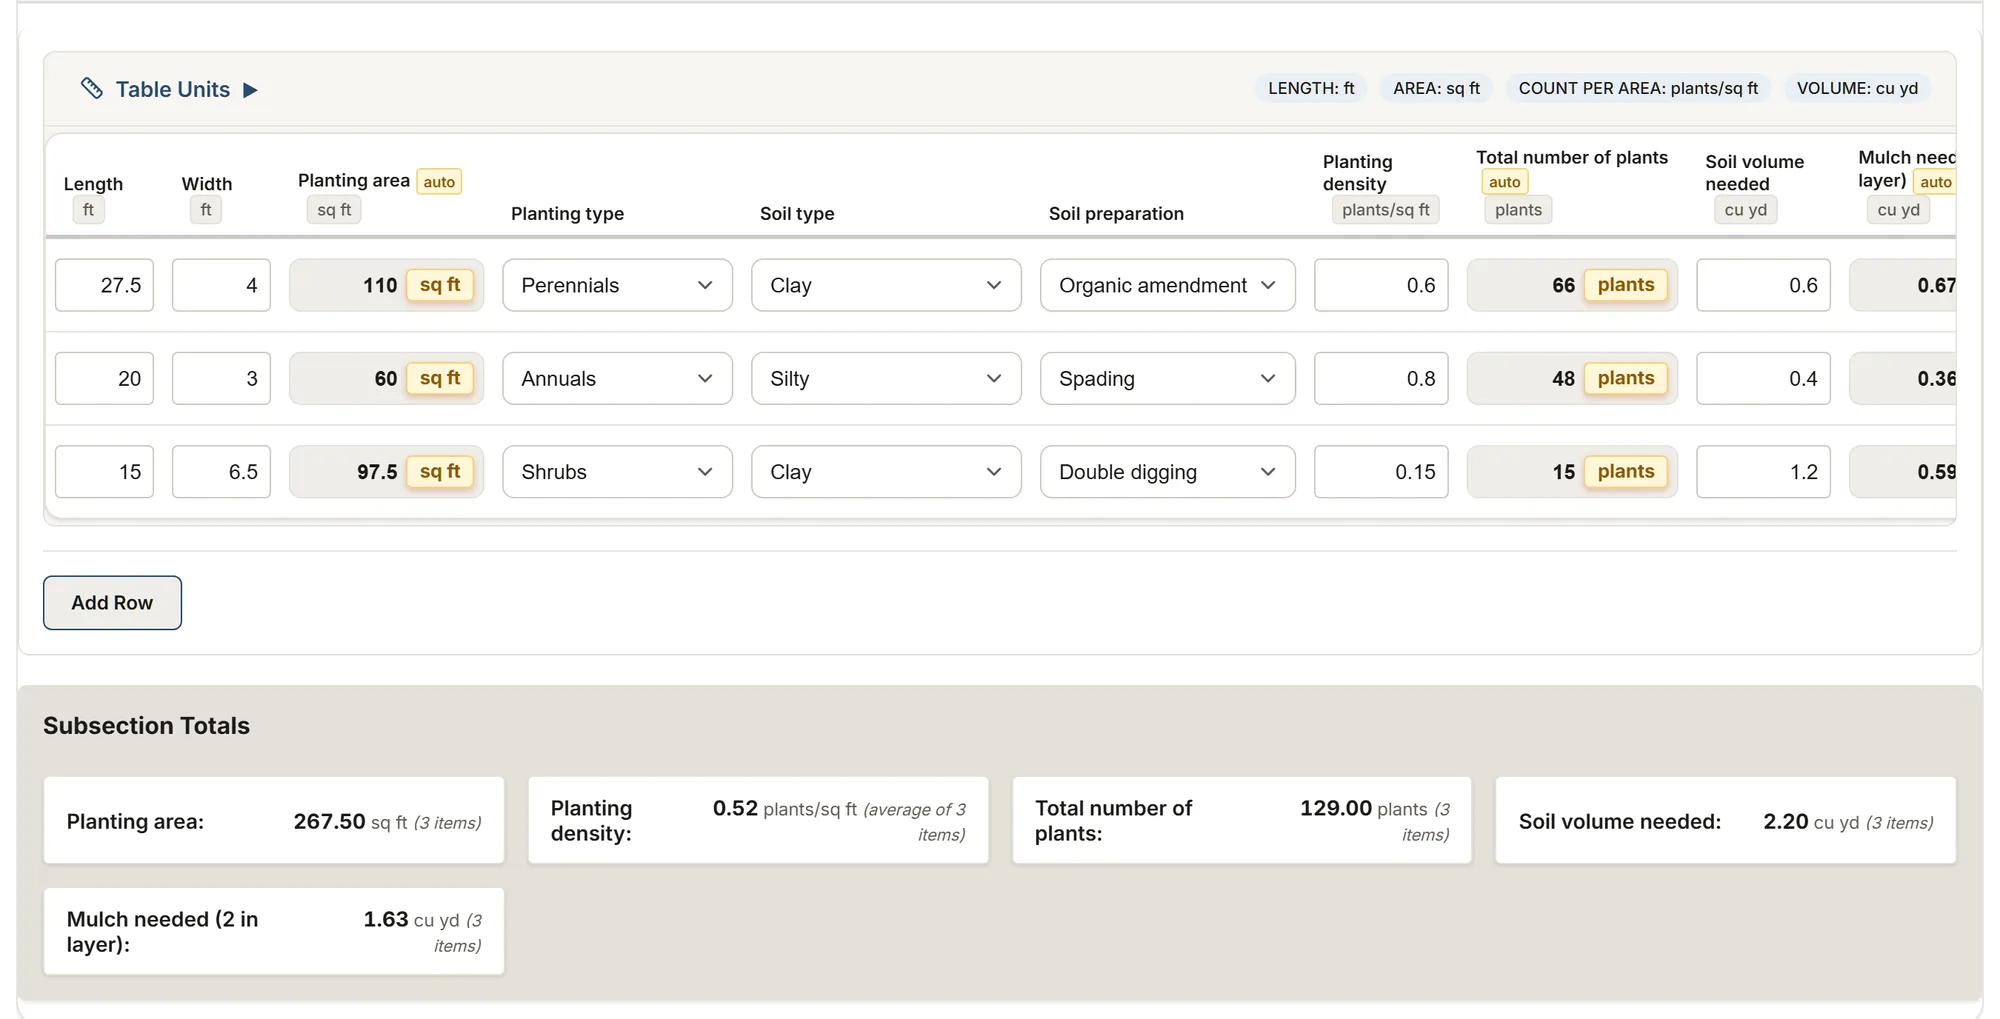Edit Soil volume field showing 1.2
2000x1019 pixels.
1763,471
